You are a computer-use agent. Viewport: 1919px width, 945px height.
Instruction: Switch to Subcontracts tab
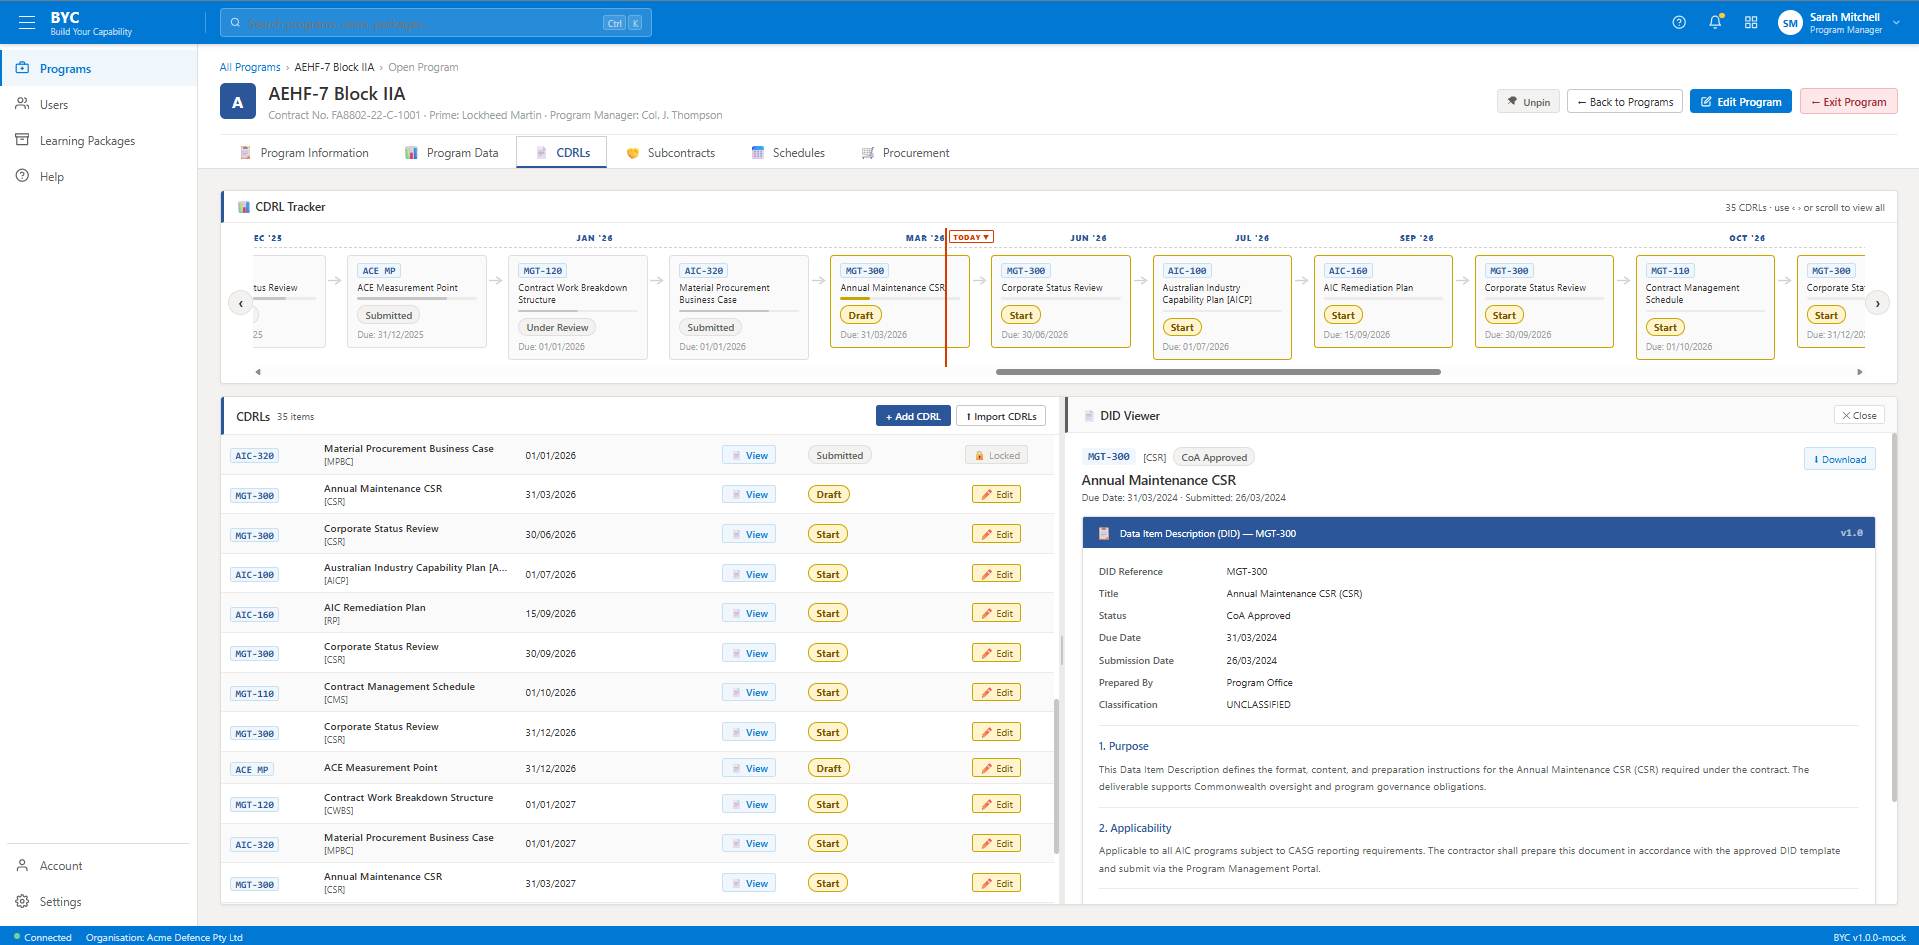671,153
